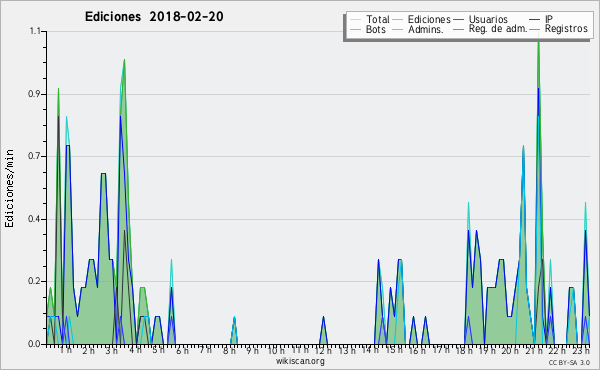Click the chart title 'Ediciones 2018-02-20'
Viewport: 600px width, 370px height.
154,17
